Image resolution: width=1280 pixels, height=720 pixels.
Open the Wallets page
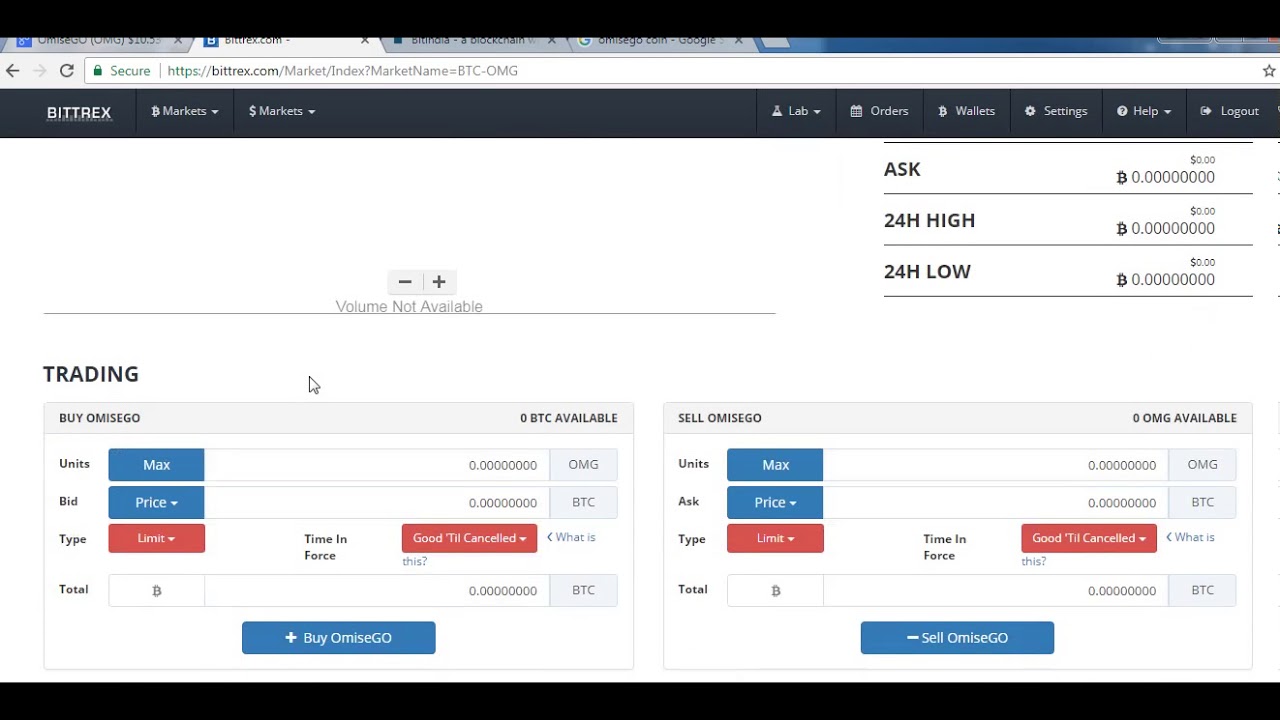pos(966,111)
